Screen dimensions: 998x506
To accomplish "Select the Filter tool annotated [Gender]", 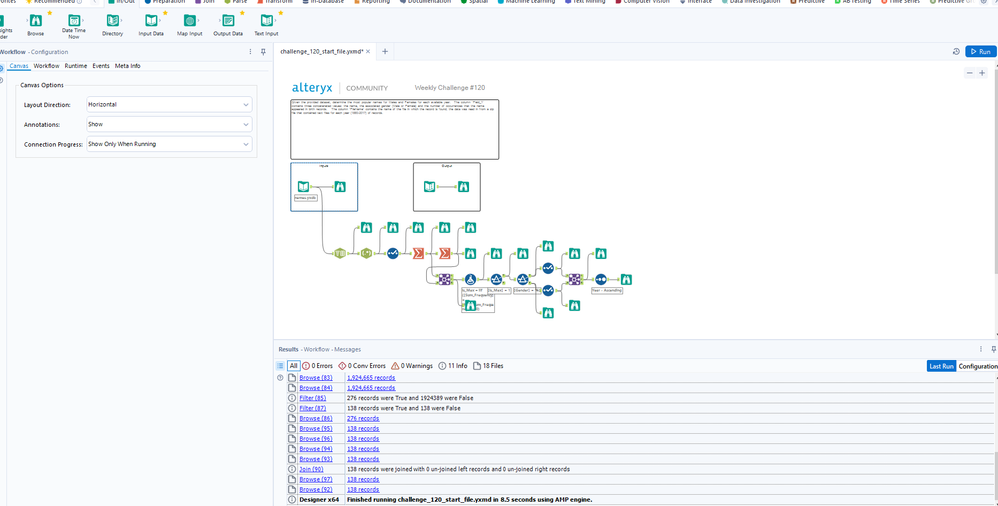I will [523, 279].
